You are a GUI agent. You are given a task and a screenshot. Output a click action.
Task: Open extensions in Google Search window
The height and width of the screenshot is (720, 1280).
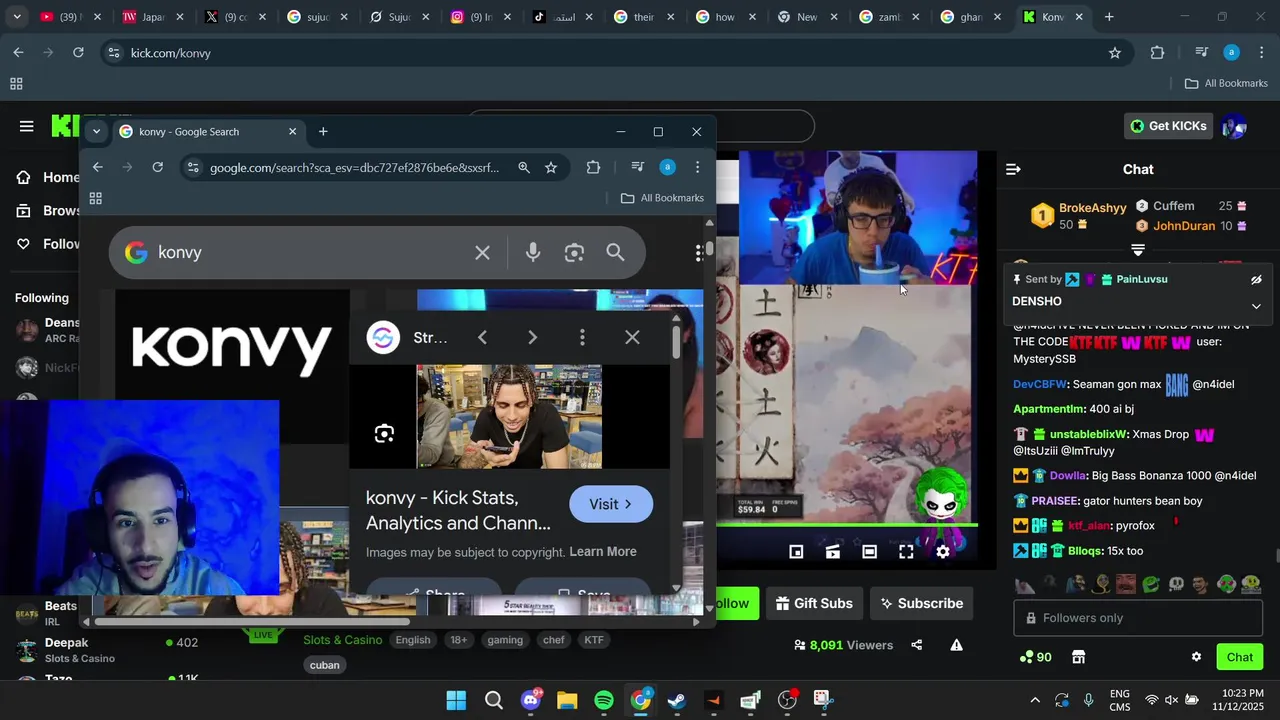(x=593, y=168)
